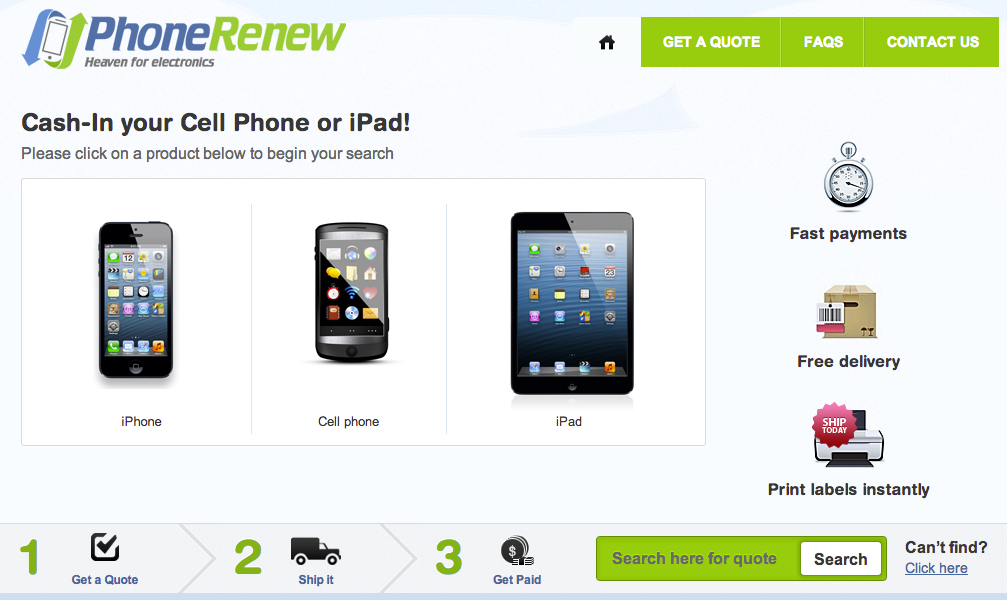Choose the iPhone product image
This screenshot has height=600, width=1007.
pyautogui.click(x=136, y=301)
